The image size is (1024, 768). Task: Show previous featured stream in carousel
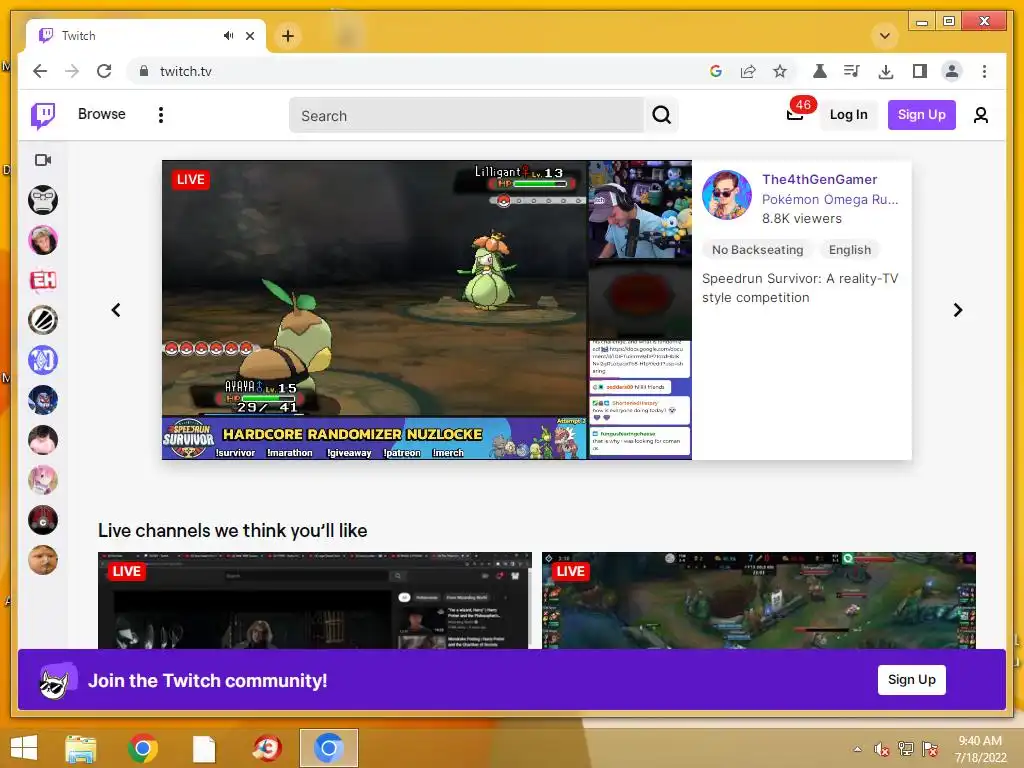pos(116,310)
